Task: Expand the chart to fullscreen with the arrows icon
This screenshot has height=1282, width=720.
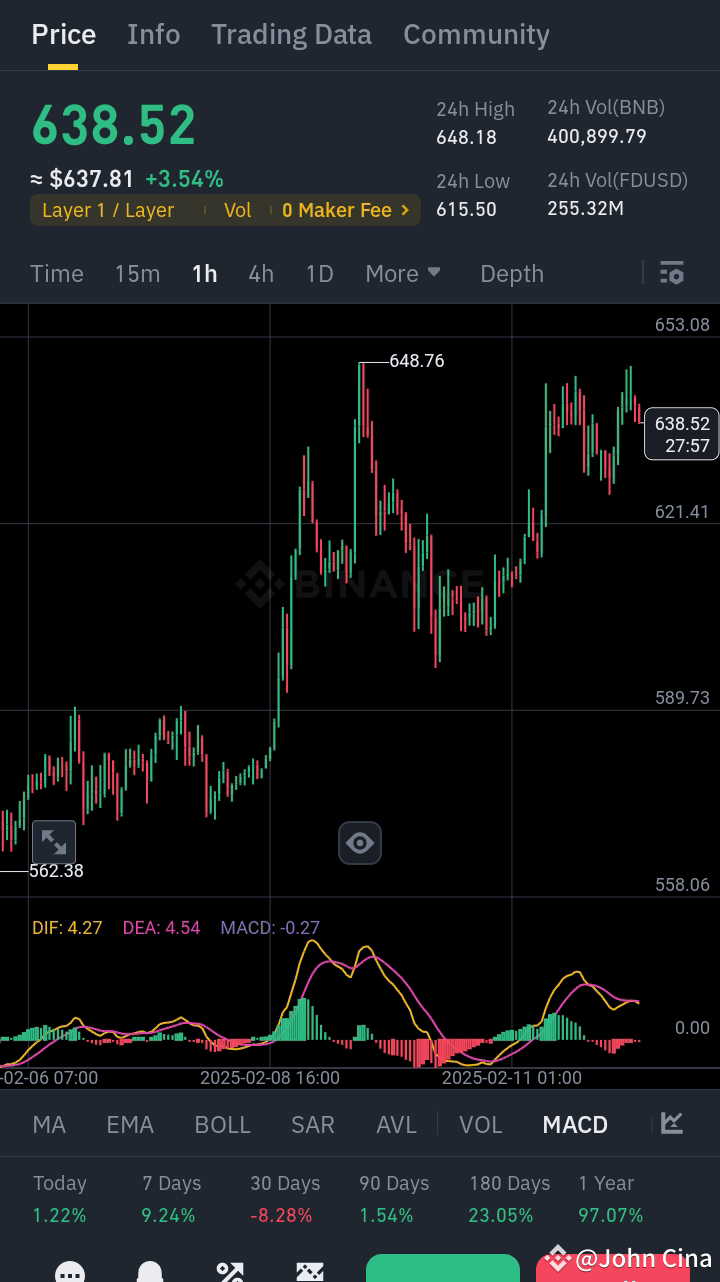Action: pyautogui.click(x=54, y=842)
